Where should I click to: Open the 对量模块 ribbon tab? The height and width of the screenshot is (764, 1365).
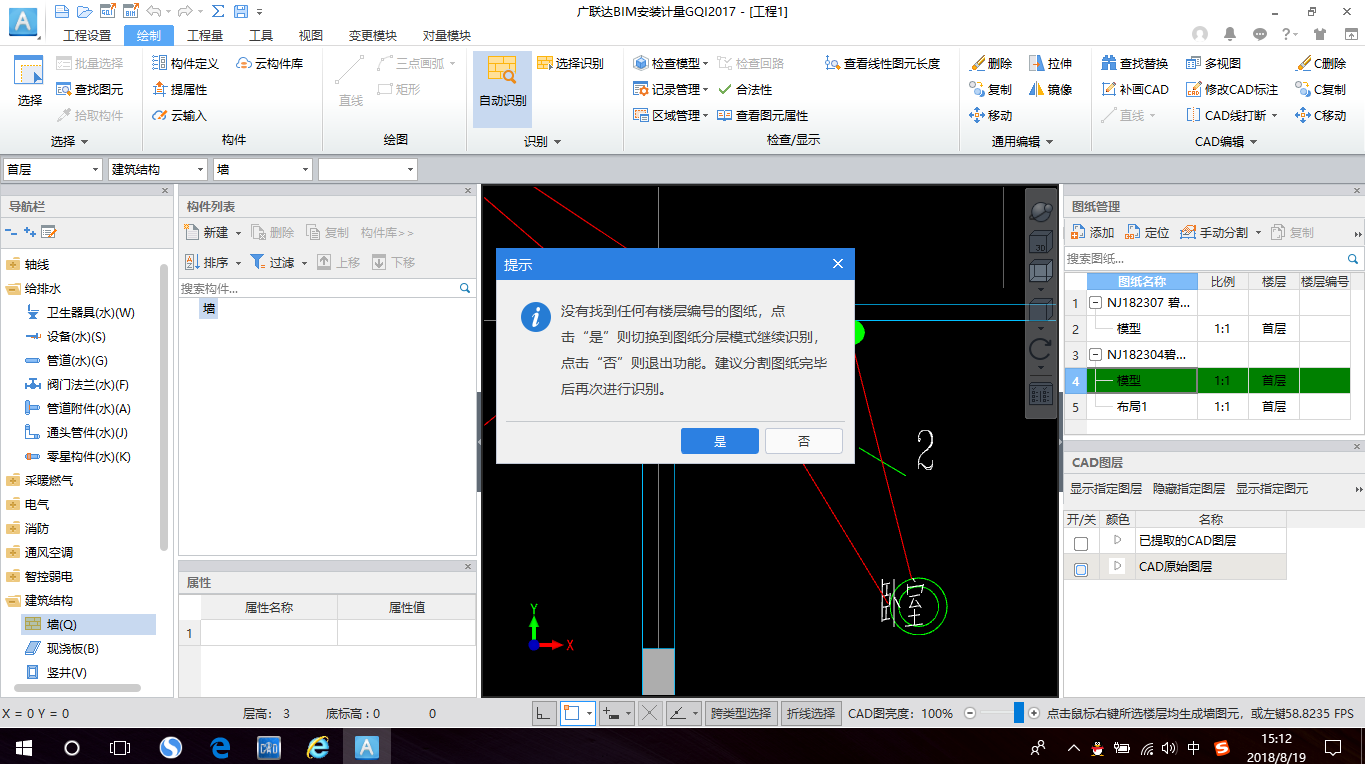pyautogui.click(x=446, y=35)
